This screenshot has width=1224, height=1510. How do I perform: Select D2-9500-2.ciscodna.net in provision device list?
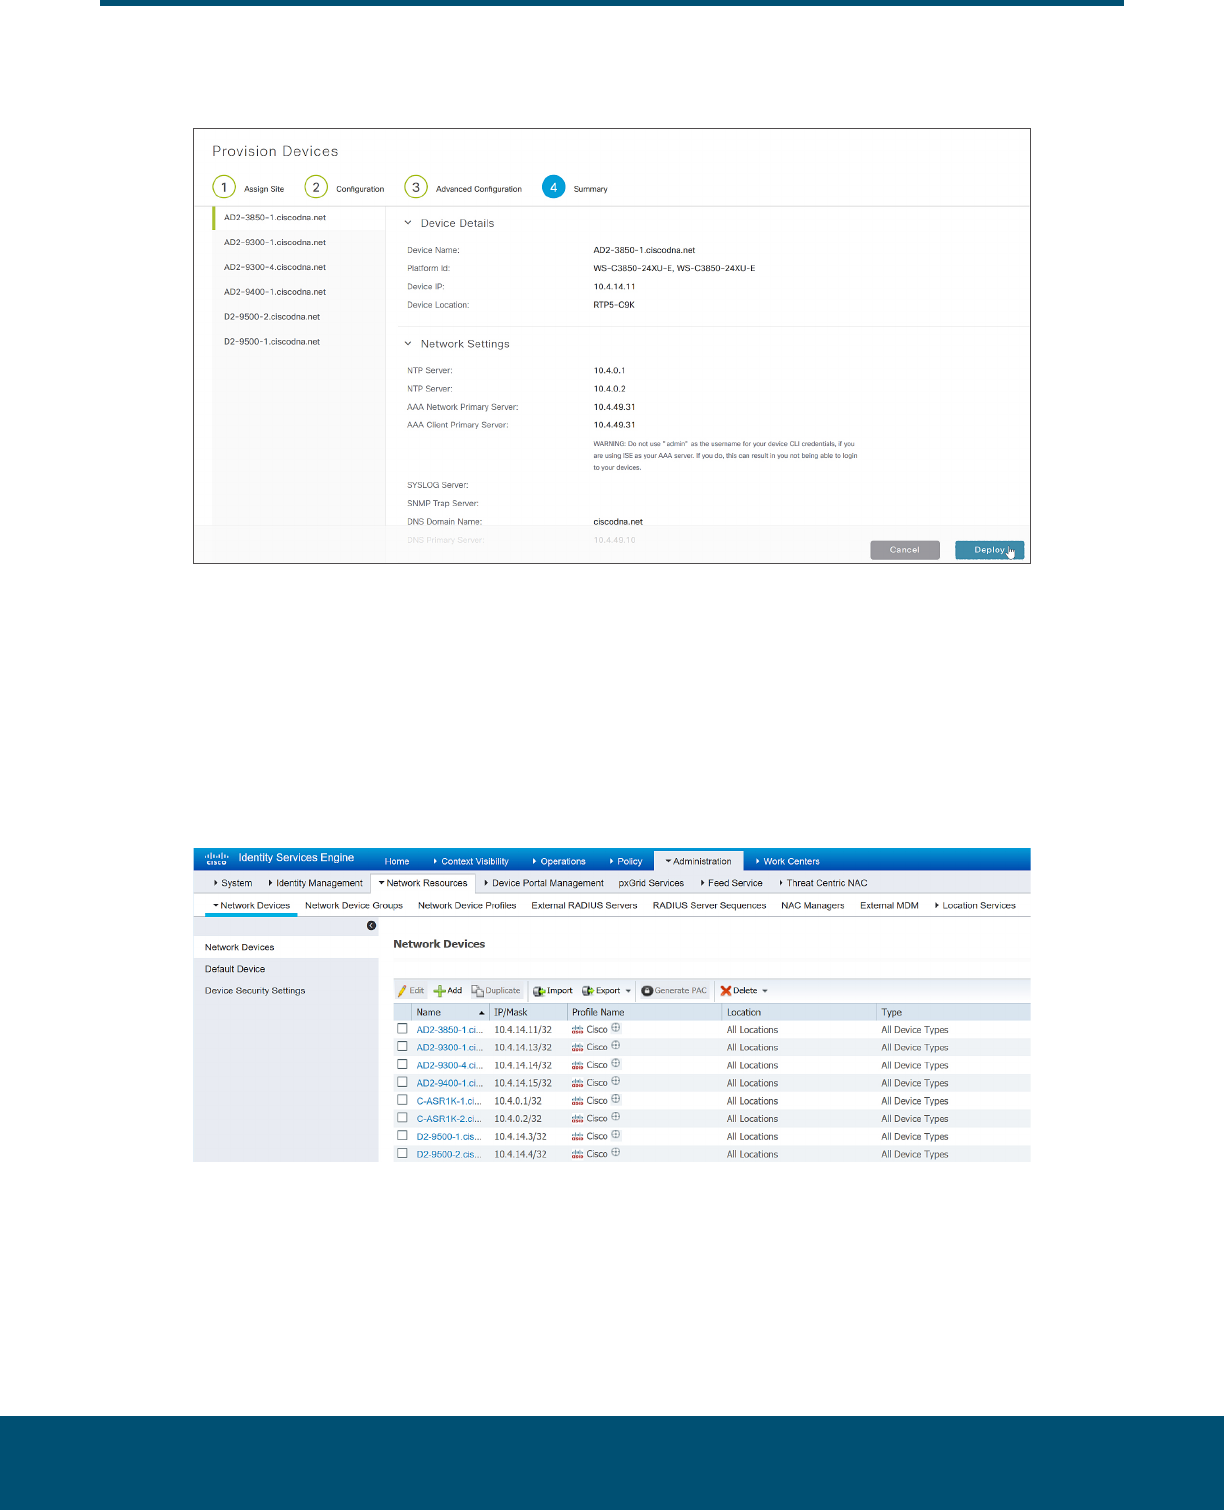click(x=272, y=317)
